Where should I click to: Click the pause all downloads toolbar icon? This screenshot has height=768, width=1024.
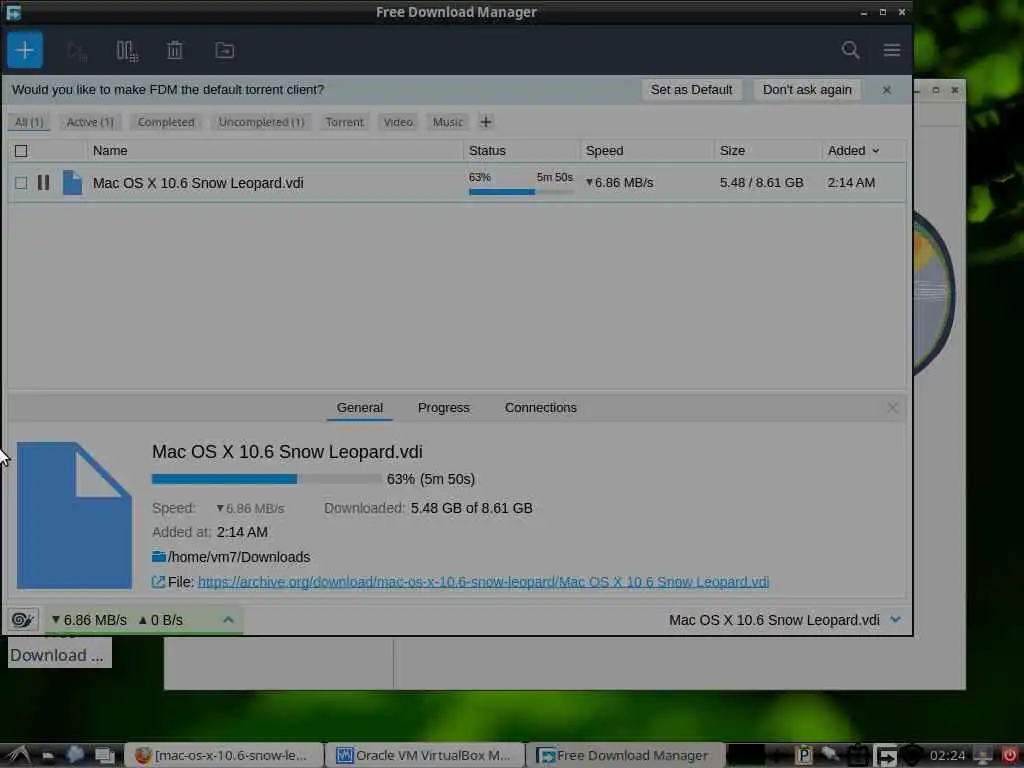click(x=127, y=51)
